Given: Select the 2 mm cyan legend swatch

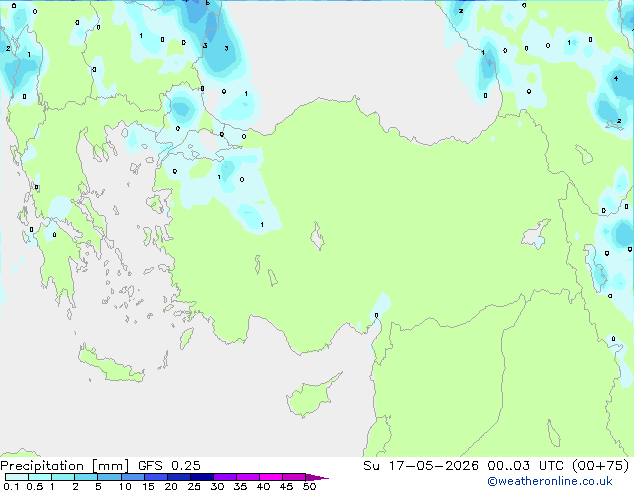Looking at the screenshot, I should 86,477.
